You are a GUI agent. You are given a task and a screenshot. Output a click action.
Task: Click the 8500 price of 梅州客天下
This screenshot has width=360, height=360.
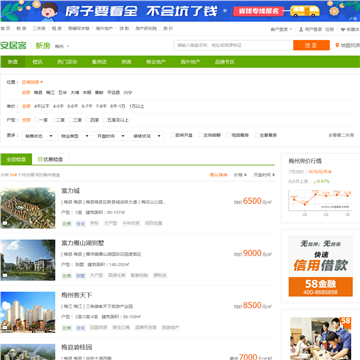(x=252, y=305)
